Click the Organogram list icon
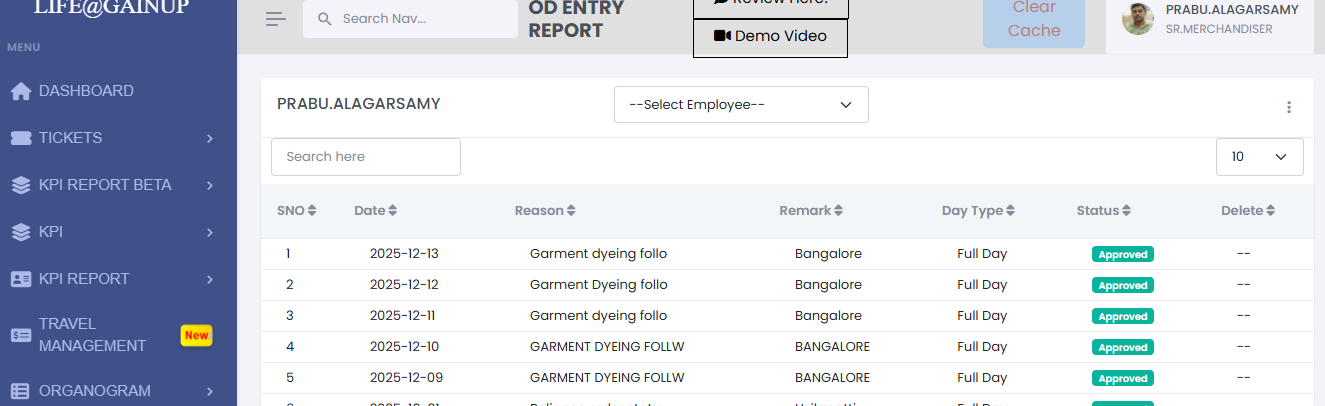 21,391
